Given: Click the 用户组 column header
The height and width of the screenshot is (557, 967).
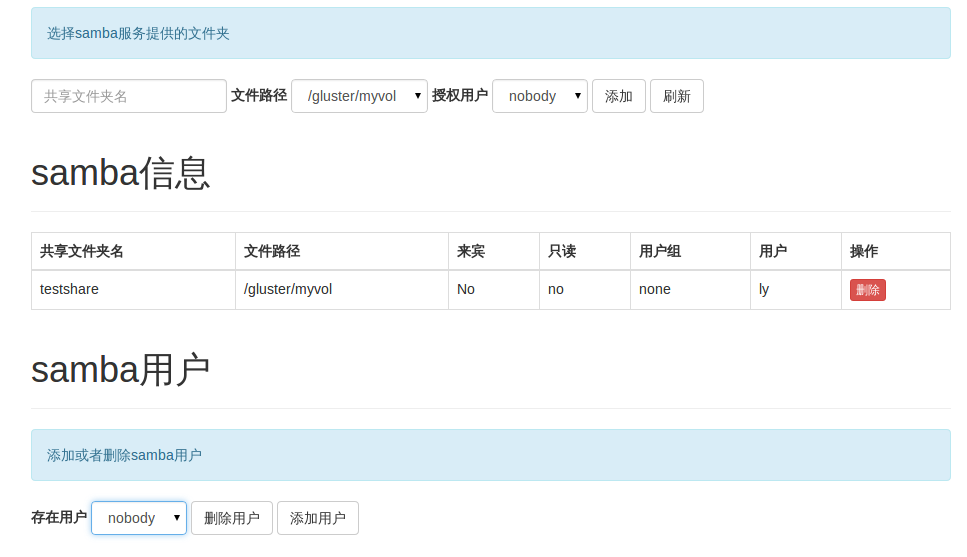Looking at the screenshot, I should point(690,251).
